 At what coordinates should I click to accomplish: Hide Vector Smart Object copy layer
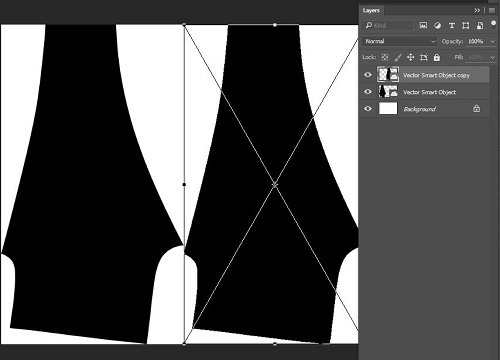[368, 75]
